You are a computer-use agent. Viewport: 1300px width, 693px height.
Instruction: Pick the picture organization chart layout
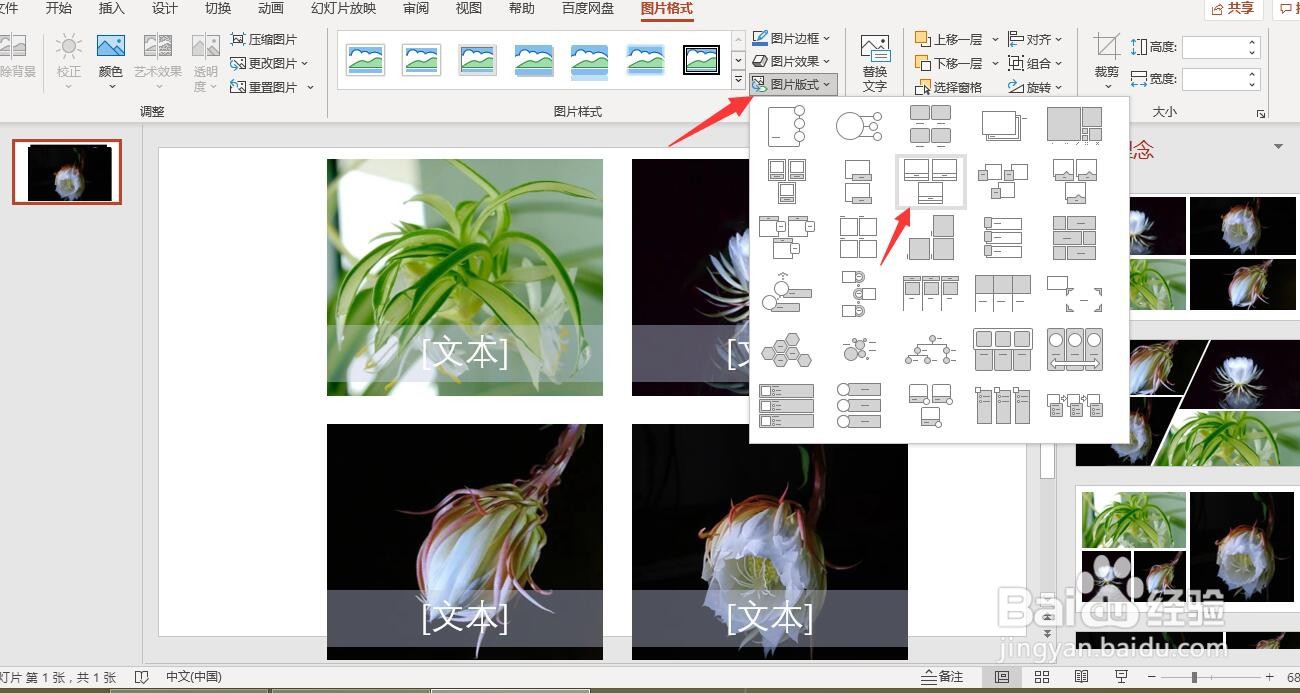pyautogui.click(x=931, y=350)
